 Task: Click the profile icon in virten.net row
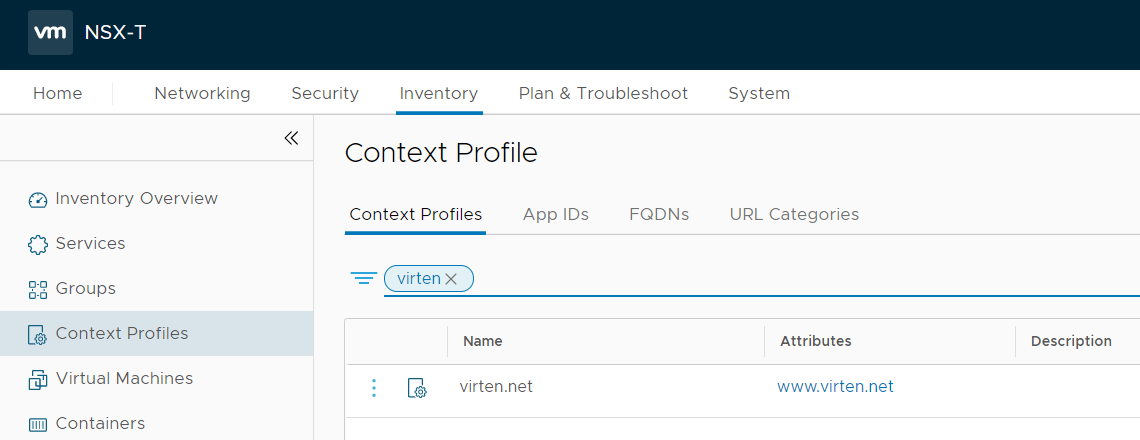417,388
